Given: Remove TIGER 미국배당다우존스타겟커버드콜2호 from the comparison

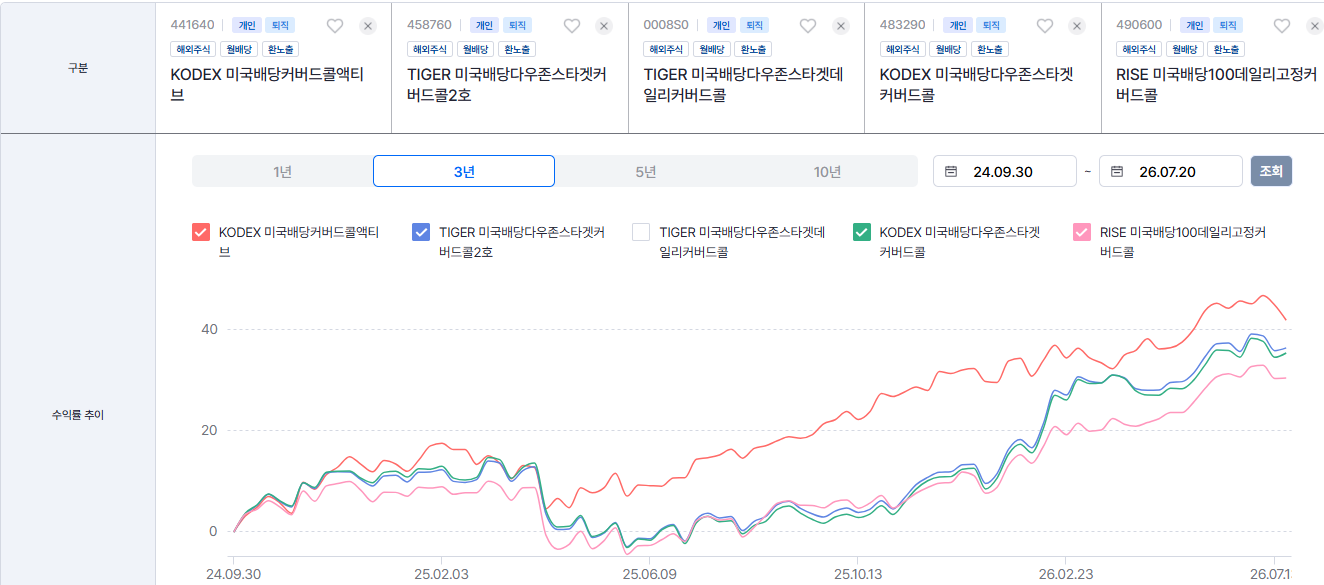Looking at the screenshot, I should 604,26.
